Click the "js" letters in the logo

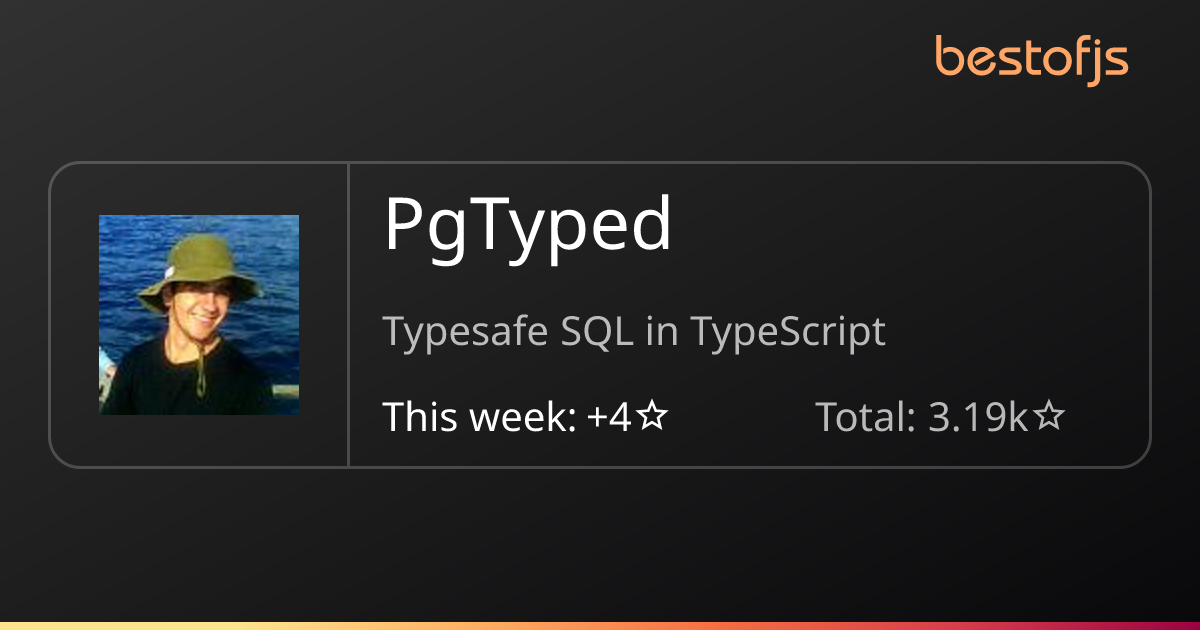tap(1108, 60)
